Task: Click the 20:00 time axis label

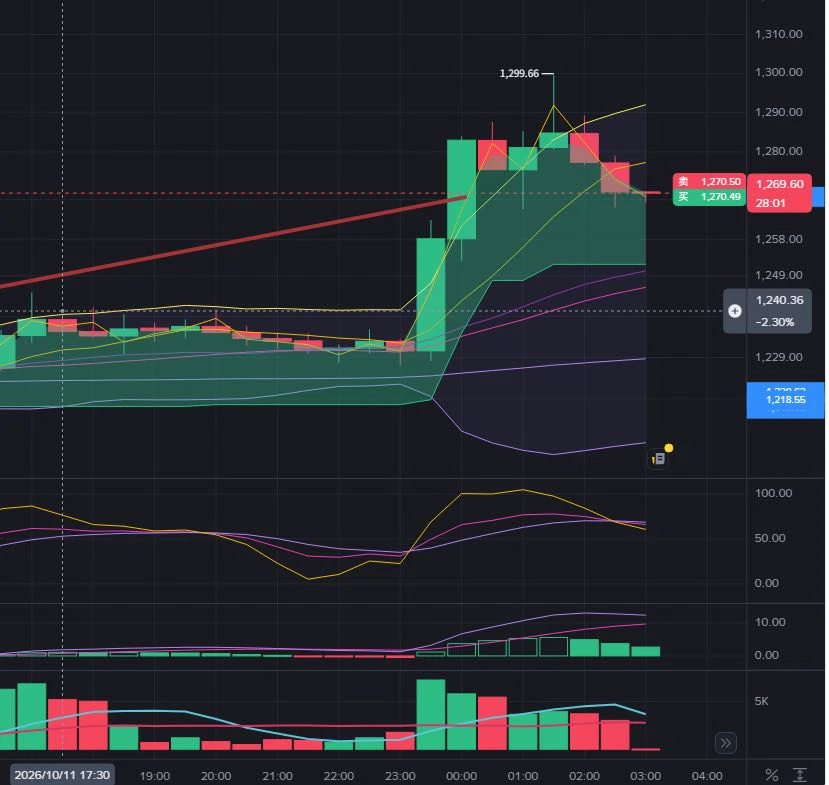Action: [216, 776]
